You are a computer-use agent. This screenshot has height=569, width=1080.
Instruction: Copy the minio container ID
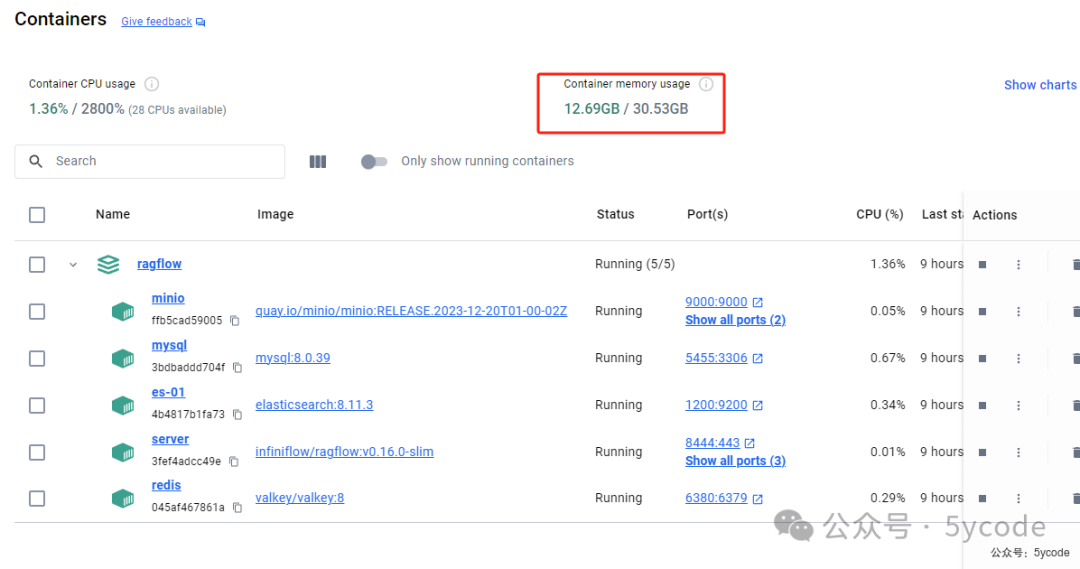tap(235, 321)
